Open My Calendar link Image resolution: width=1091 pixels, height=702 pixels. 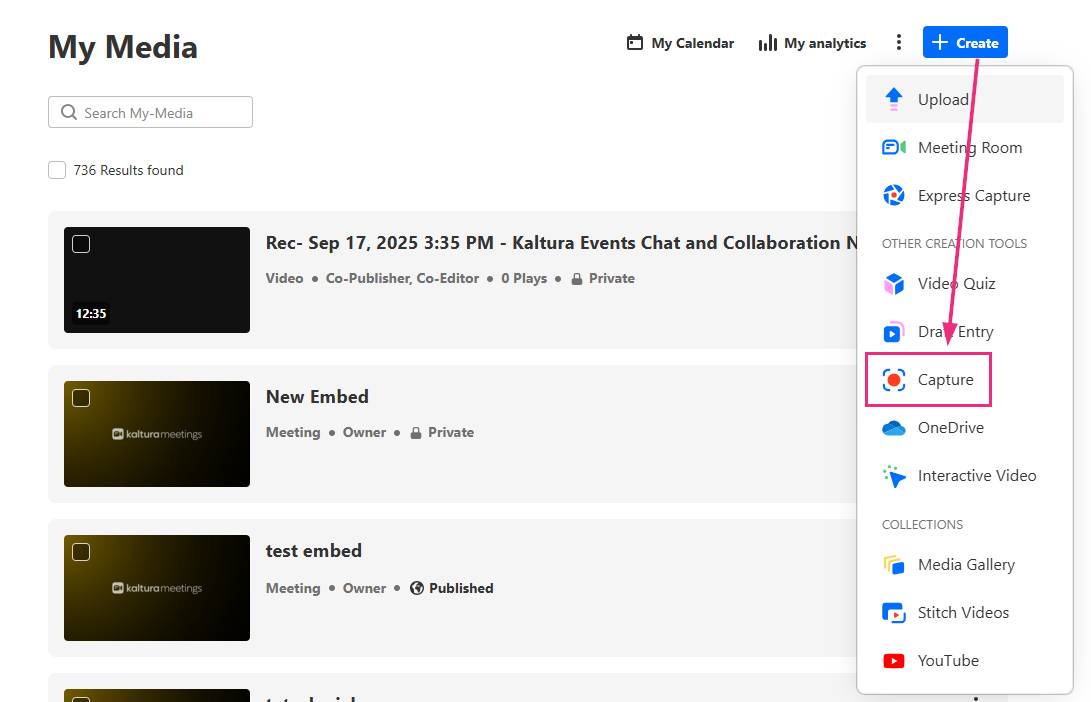680,43
